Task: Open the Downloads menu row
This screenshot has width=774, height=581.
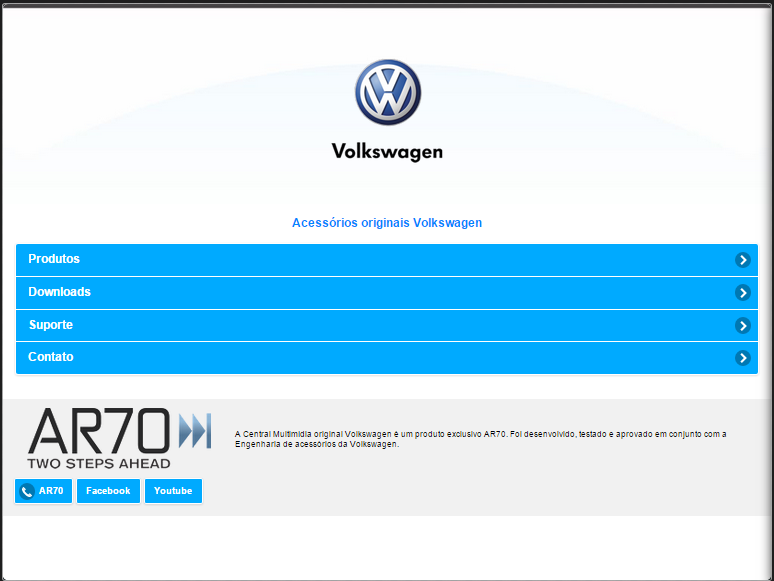Action: [387, 293]
